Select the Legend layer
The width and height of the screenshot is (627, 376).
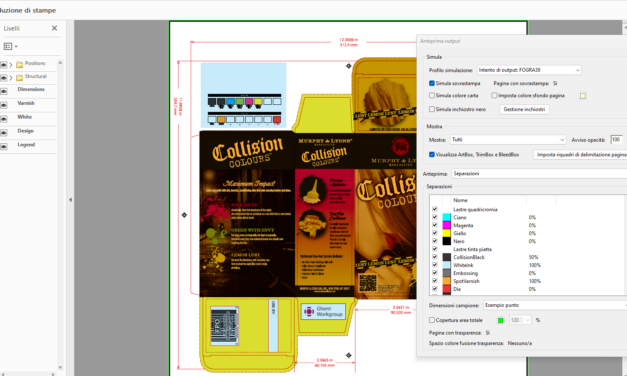coord(26,145)
